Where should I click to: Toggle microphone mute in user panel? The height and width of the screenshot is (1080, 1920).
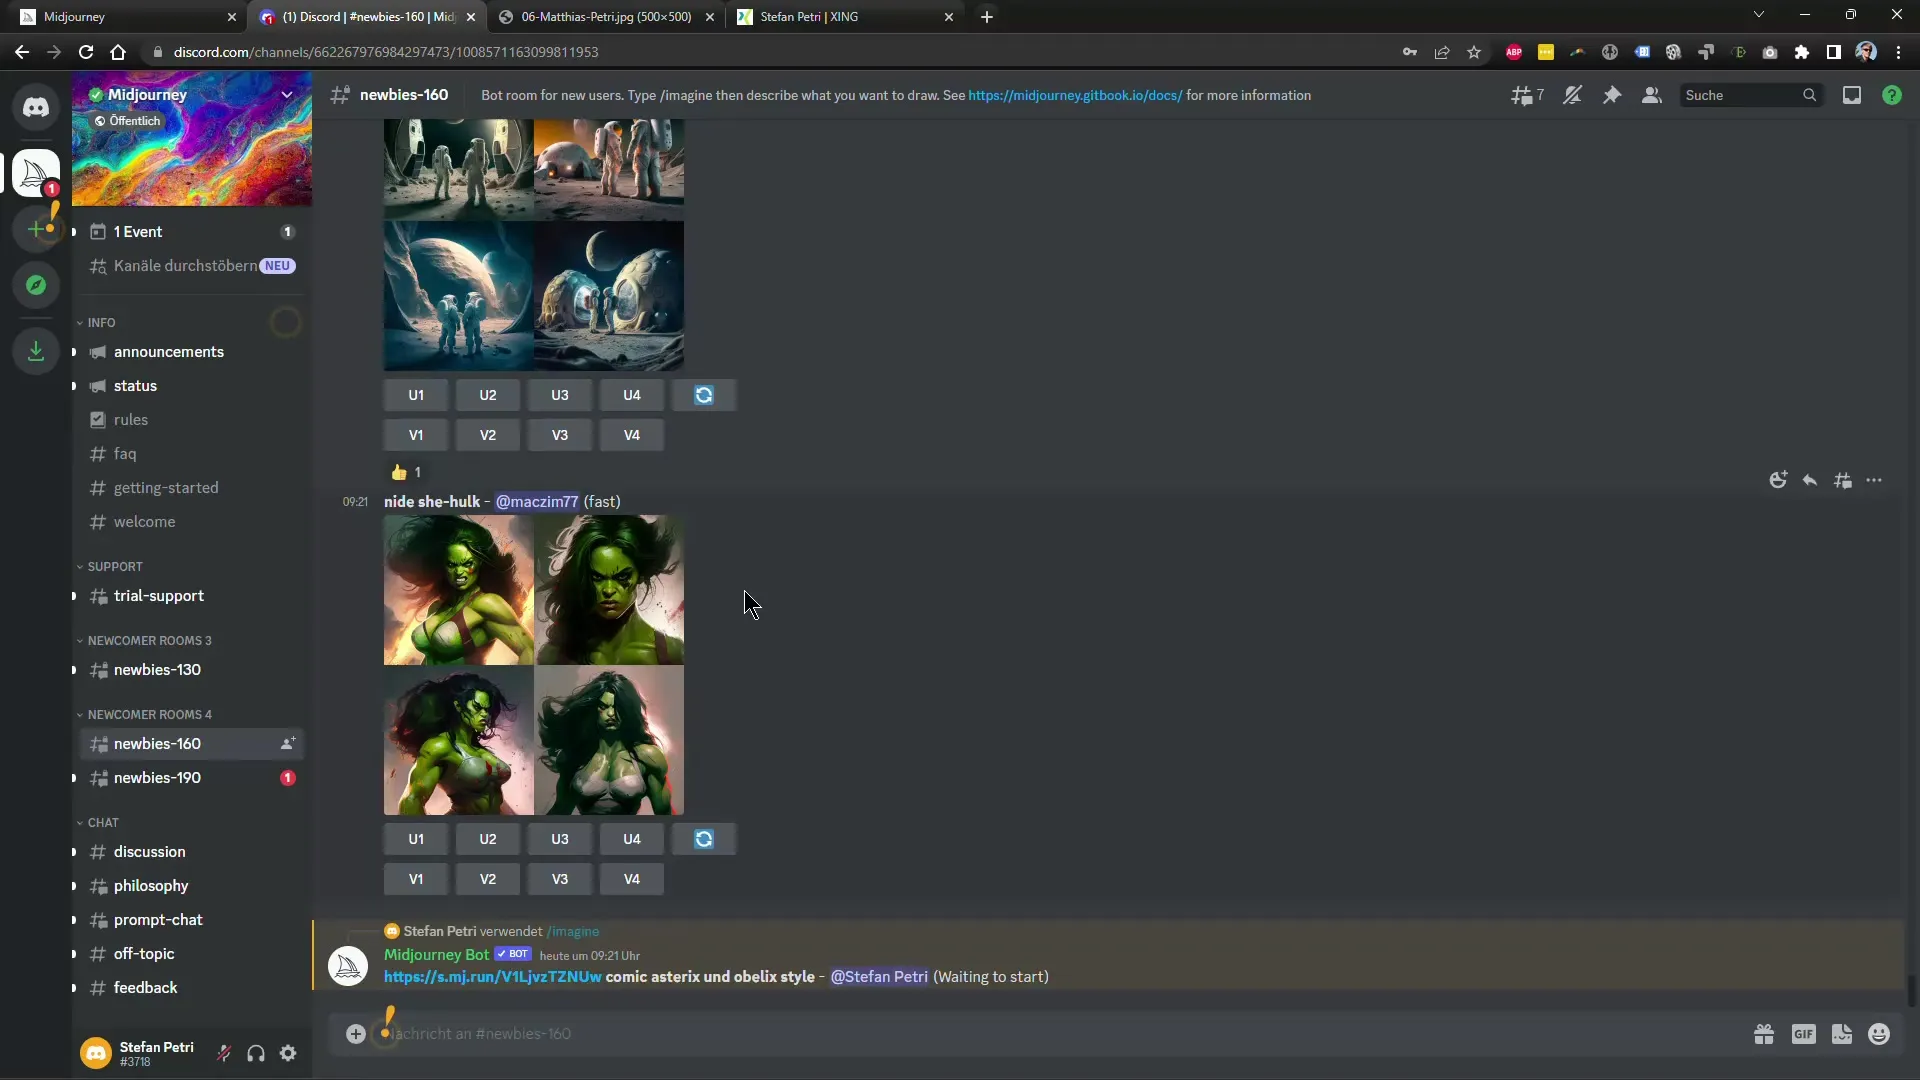tap(224, 1053)
